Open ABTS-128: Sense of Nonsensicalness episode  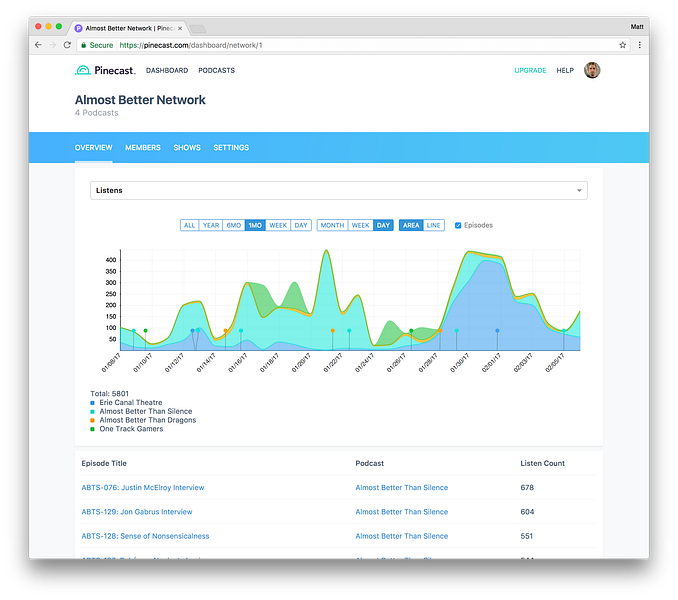(x=145, y=536)
